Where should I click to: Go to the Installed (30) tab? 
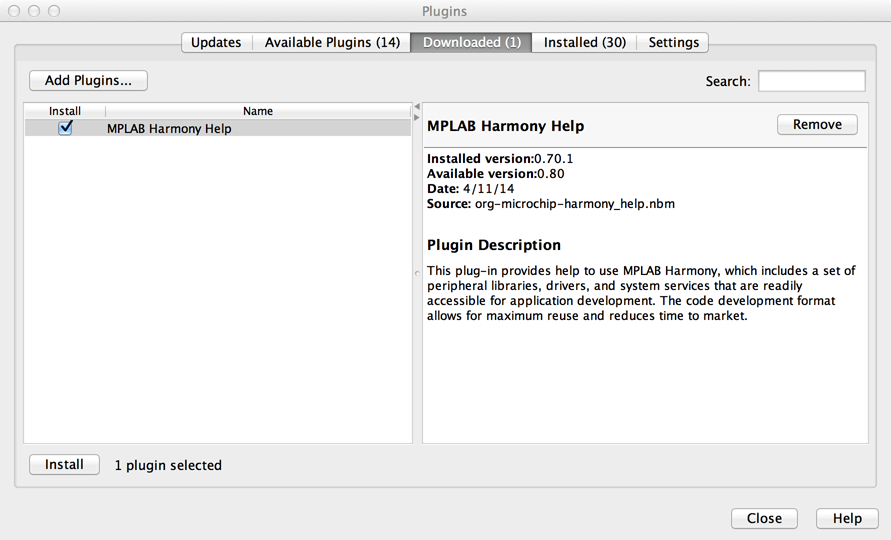(584, 42)
